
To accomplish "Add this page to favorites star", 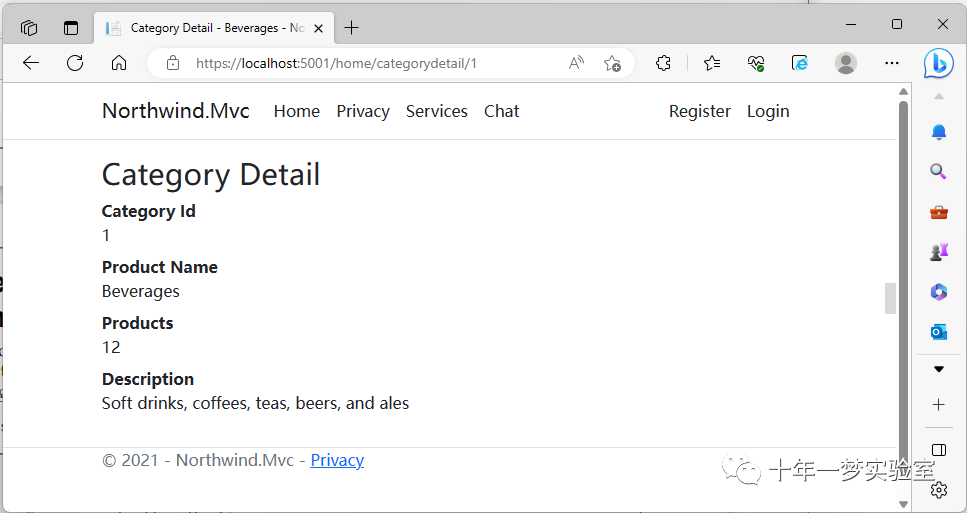I will 612,63.
